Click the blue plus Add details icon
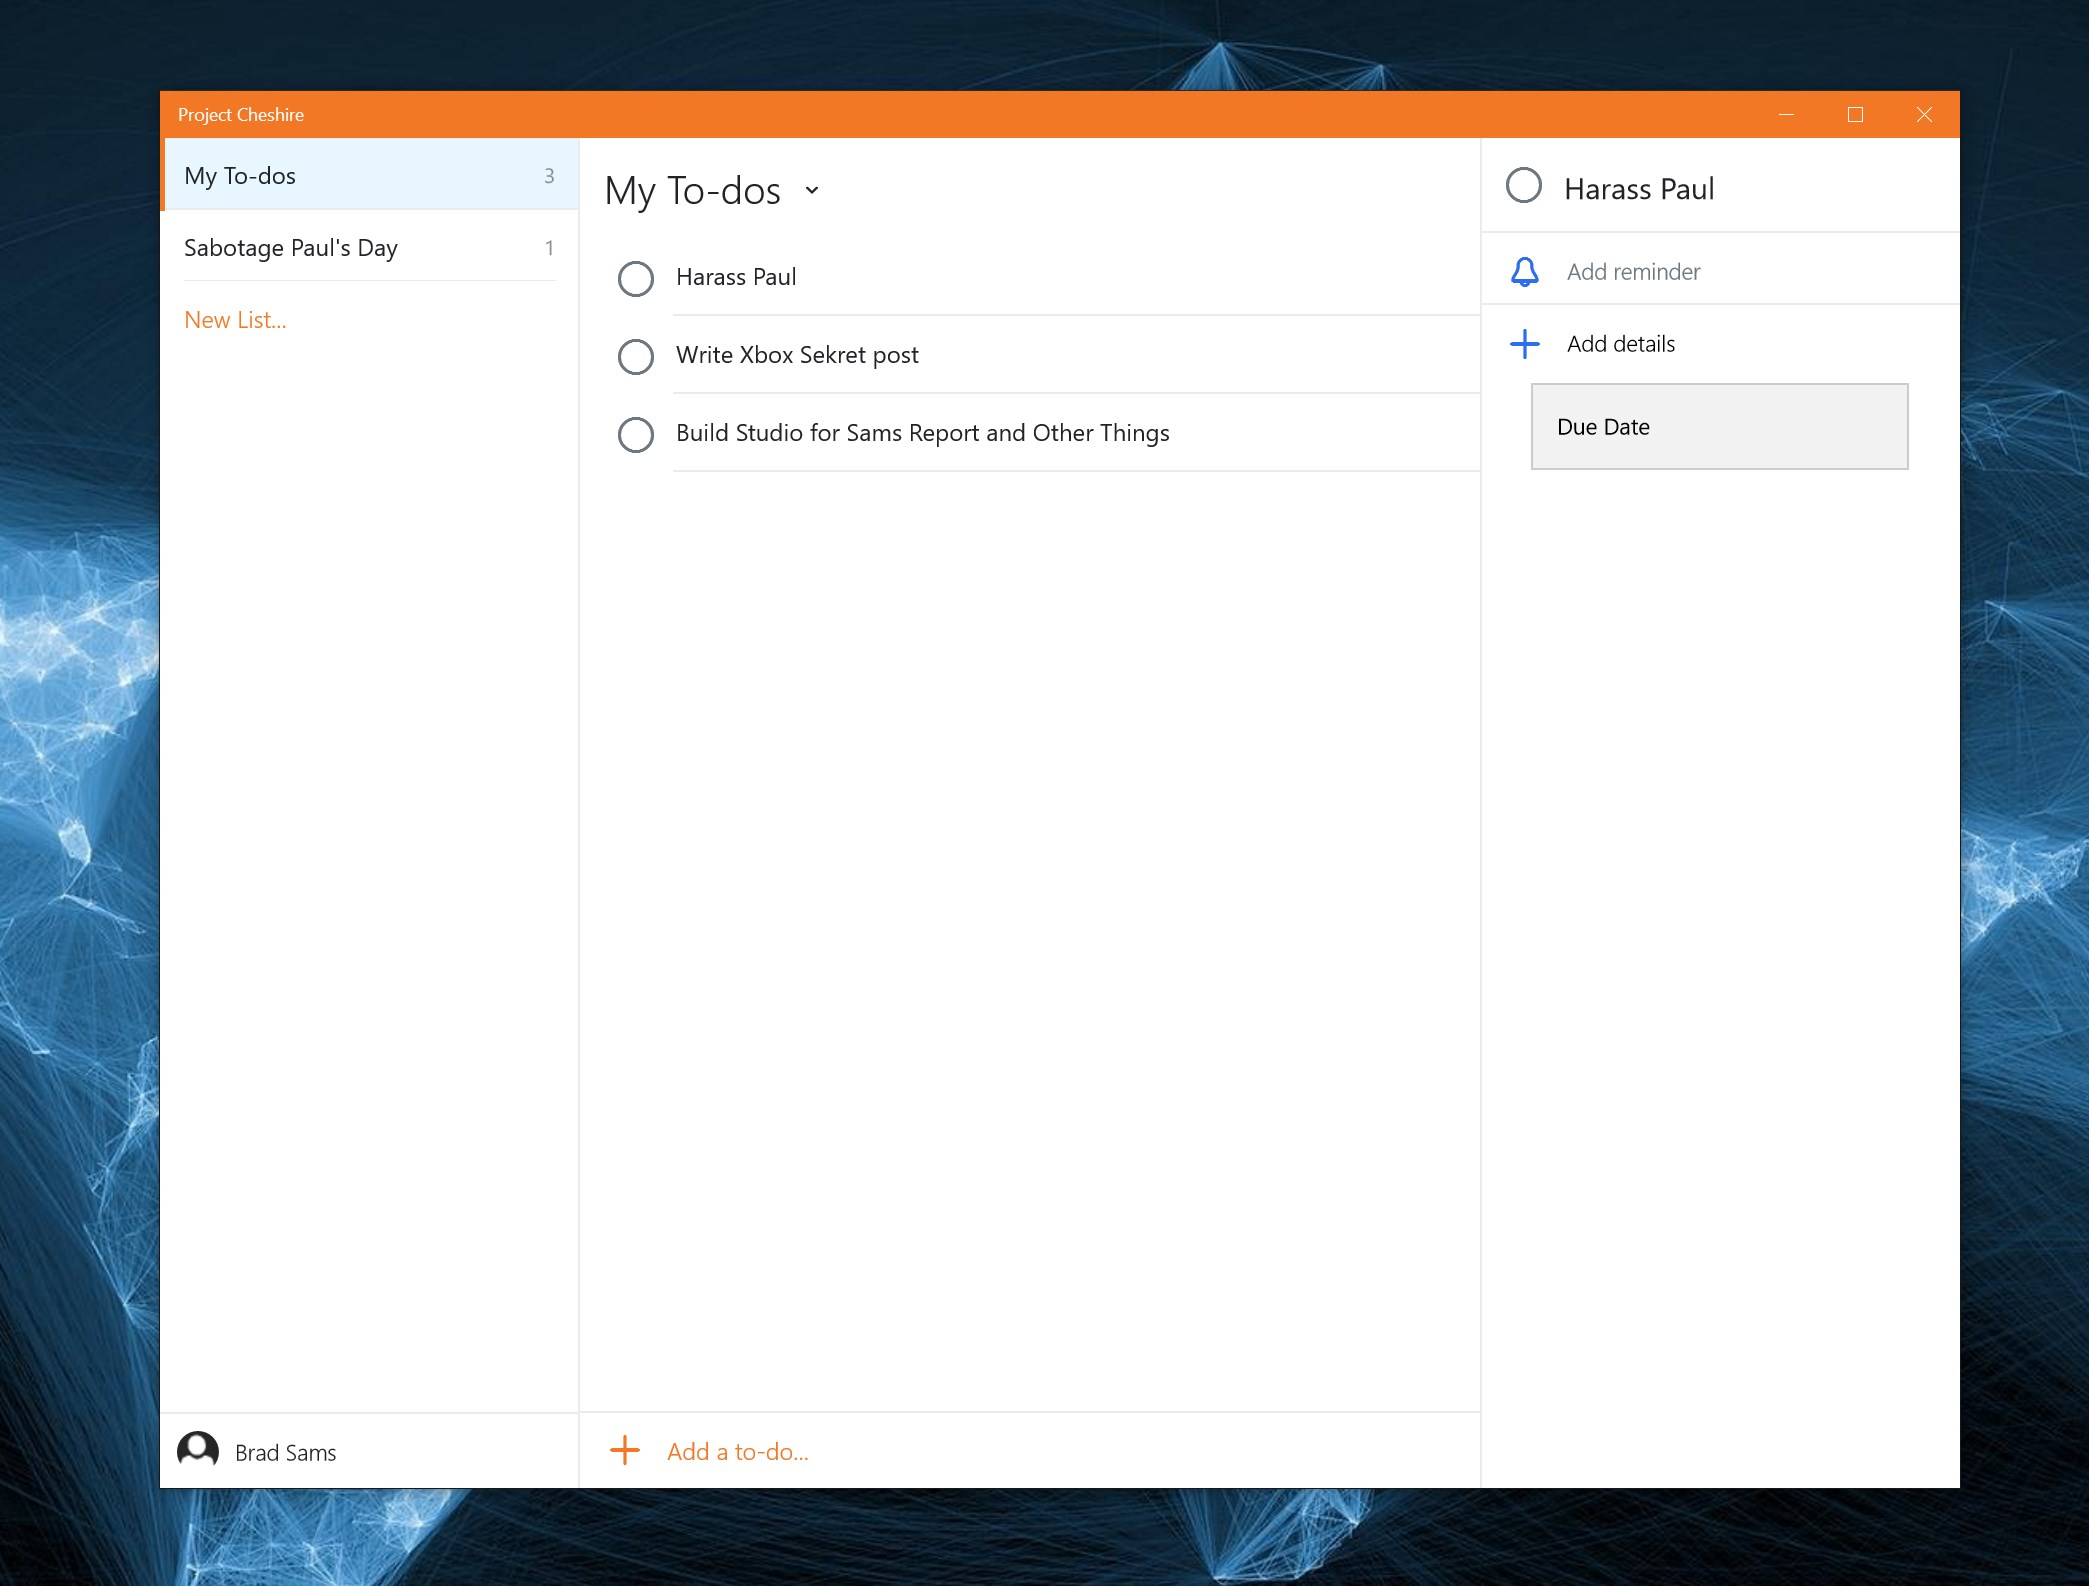2089x1586 pixels. click(x=1524, y=344)
